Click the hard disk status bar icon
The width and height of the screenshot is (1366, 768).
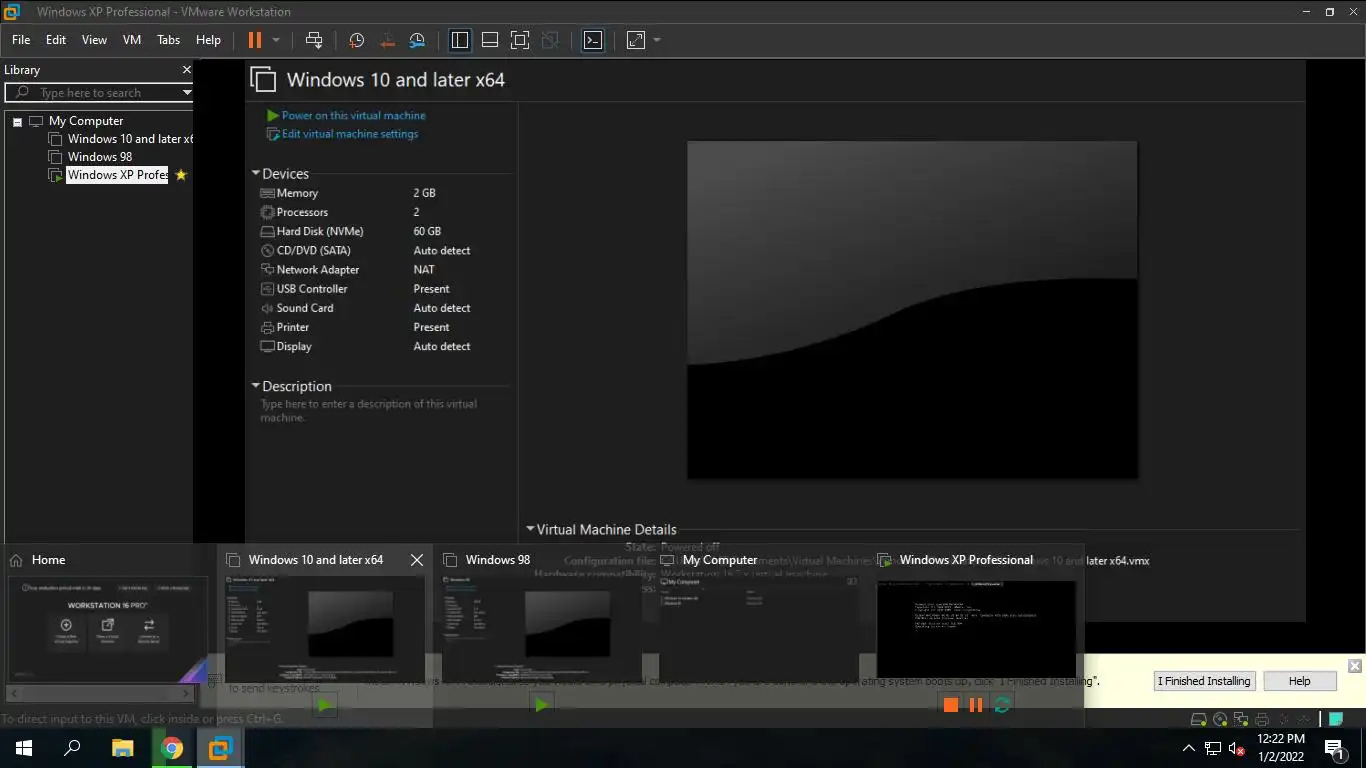1198,719
